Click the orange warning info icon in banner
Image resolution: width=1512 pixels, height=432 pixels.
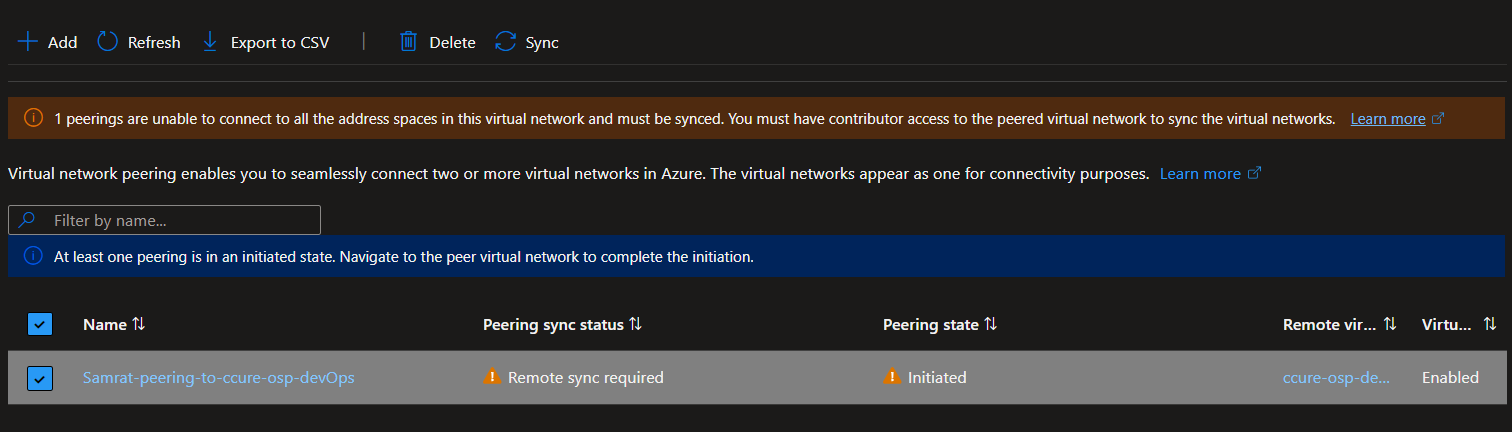[33, 118]
